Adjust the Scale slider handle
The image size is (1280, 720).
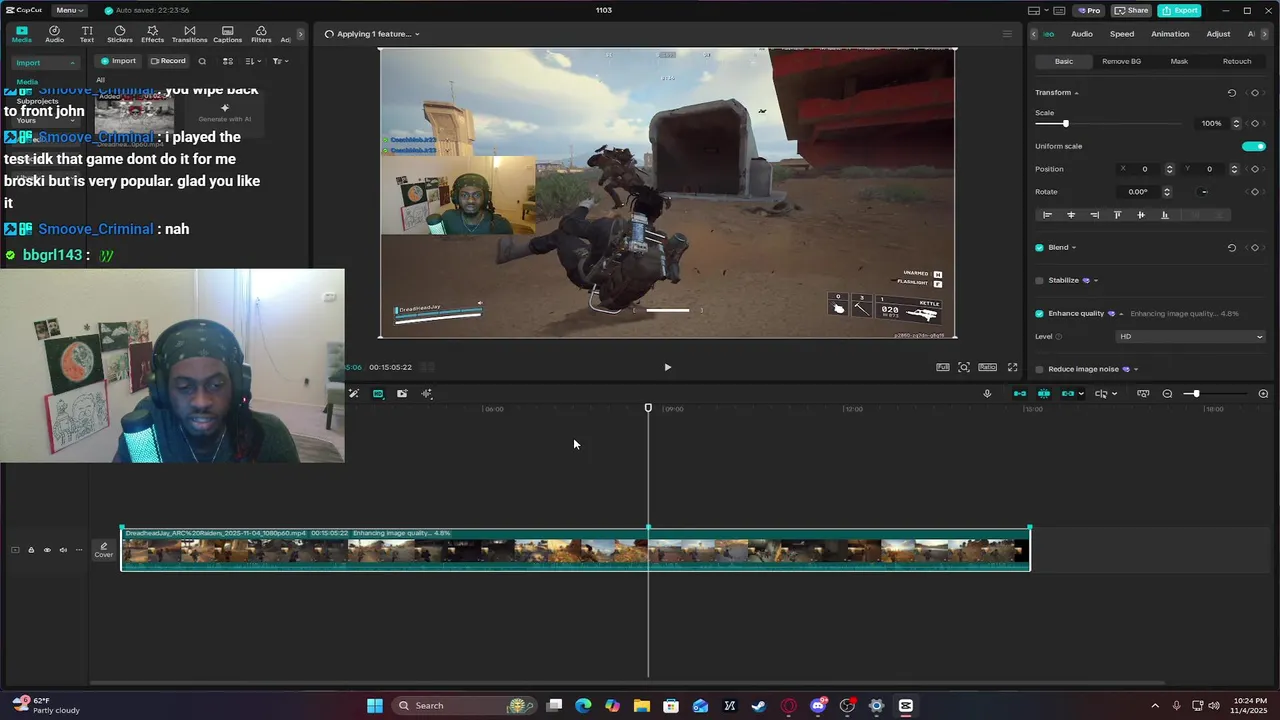click(x=1065, y=124)
